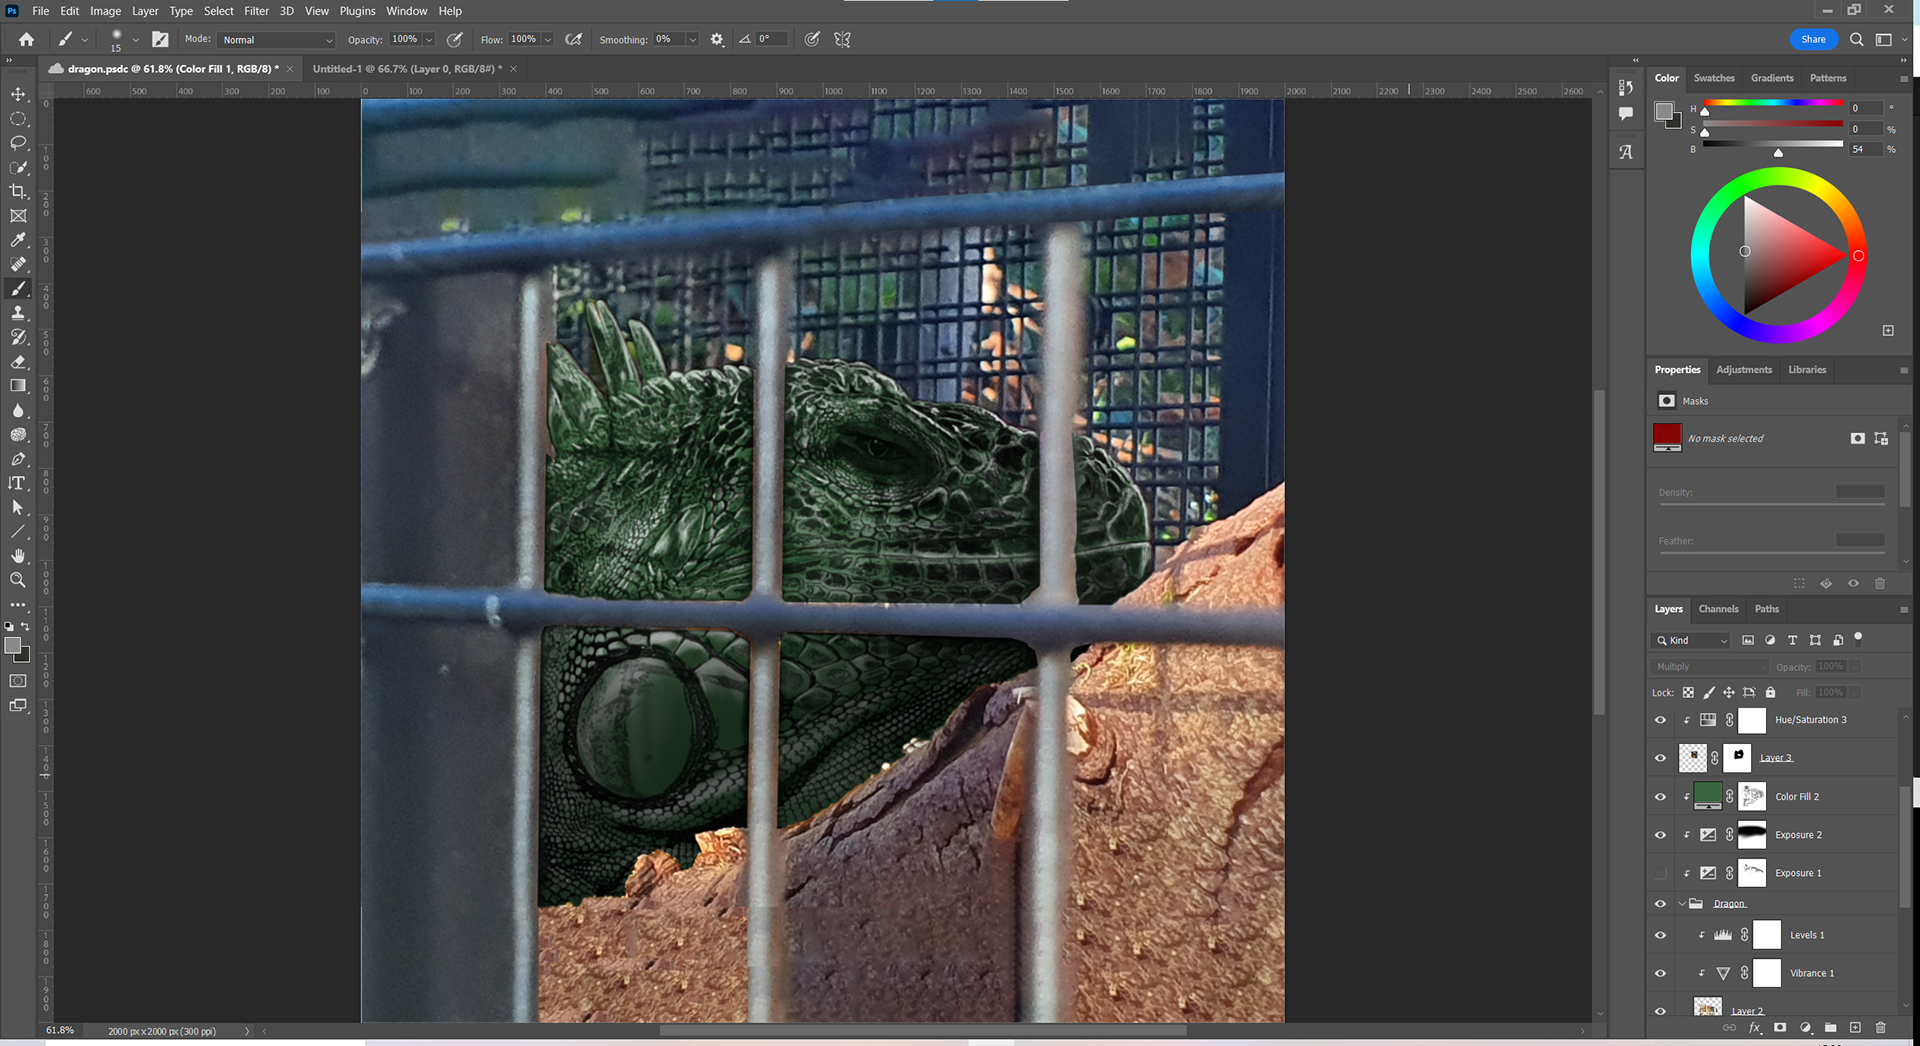Image resolution: width=1920 pixels, height=1046 pixels.
Task: Select the Horizontal Type tool
Action: click(18, 483)
